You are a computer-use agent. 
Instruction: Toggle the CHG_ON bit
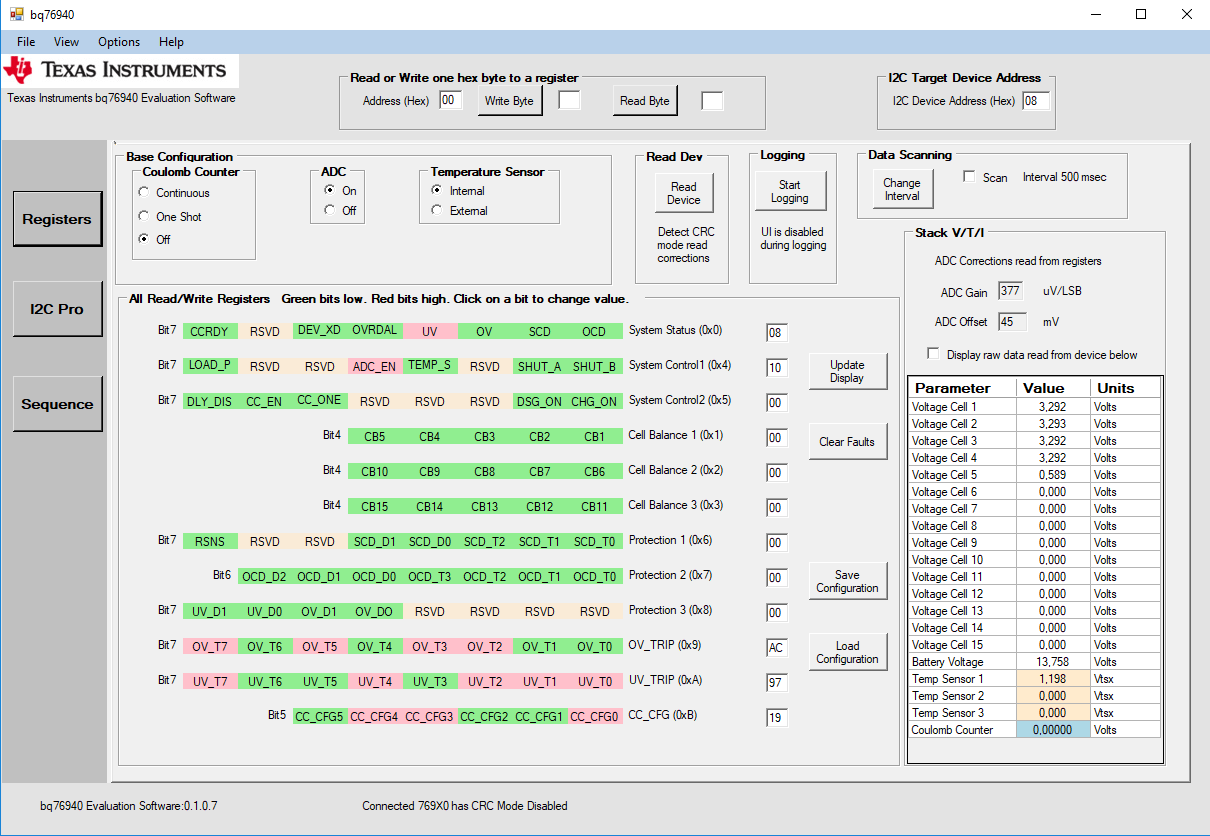(x=594, y=401)
